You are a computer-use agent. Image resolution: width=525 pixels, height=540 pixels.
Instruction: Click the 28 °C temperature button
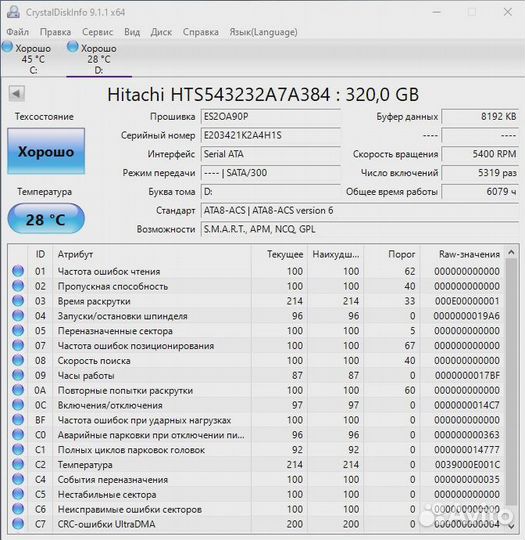pyautogui.click(x=46, y=219)
